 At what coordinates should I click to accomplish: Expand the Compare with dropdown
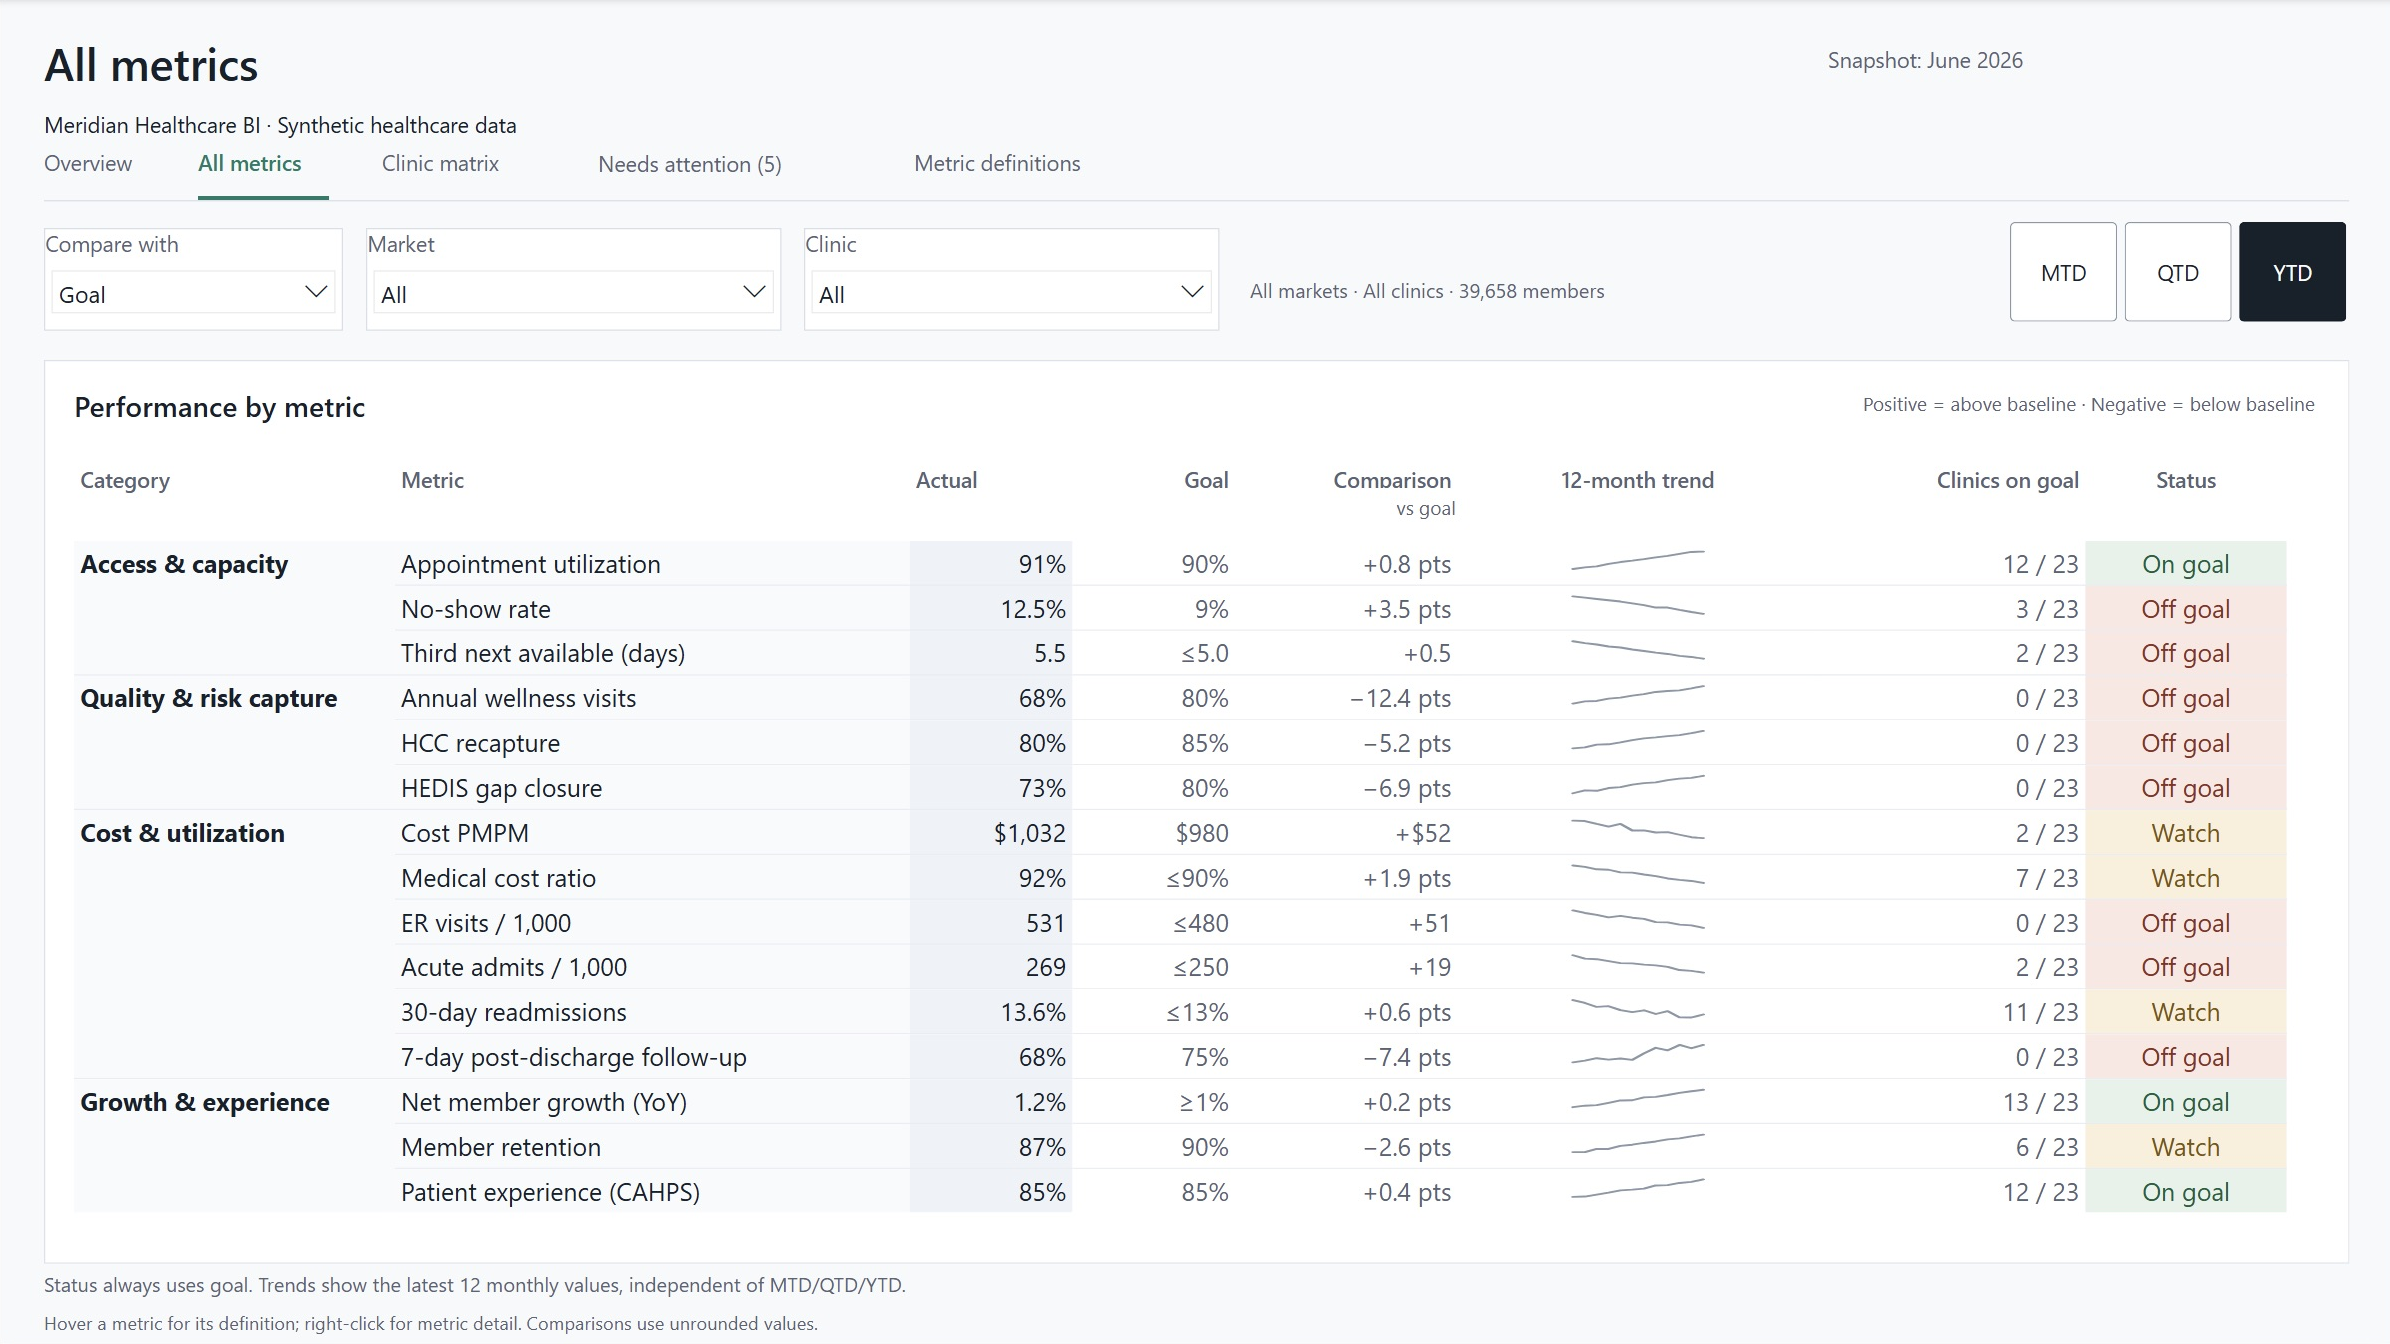point(193,294)
